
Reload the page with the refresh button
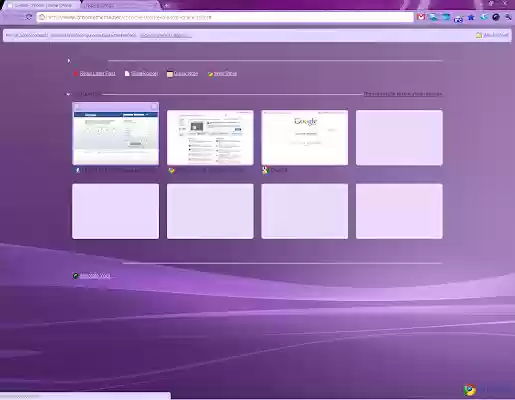click(29, 17)
